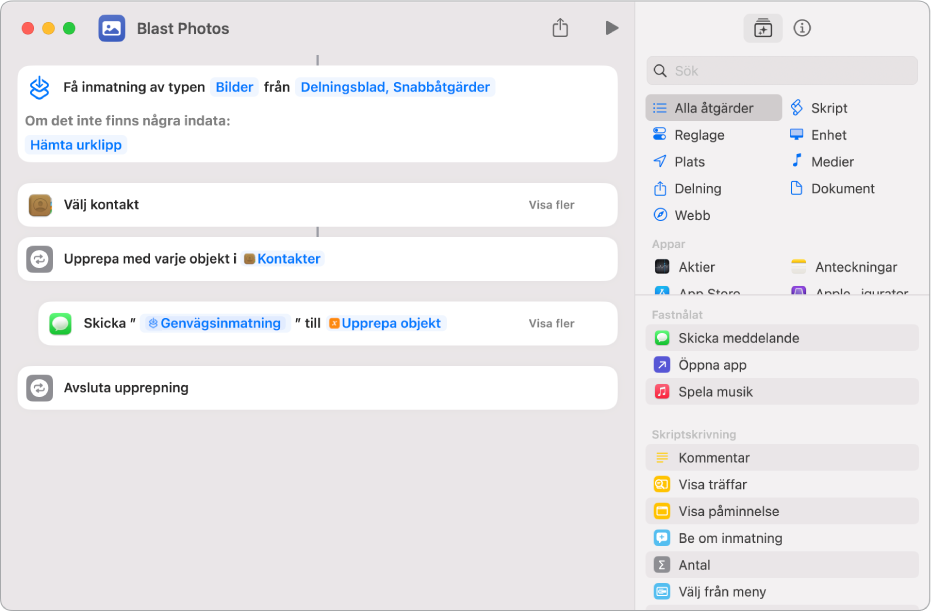Click the Aktier app icon
Screen dimensions: 931x612
[661, 267]
